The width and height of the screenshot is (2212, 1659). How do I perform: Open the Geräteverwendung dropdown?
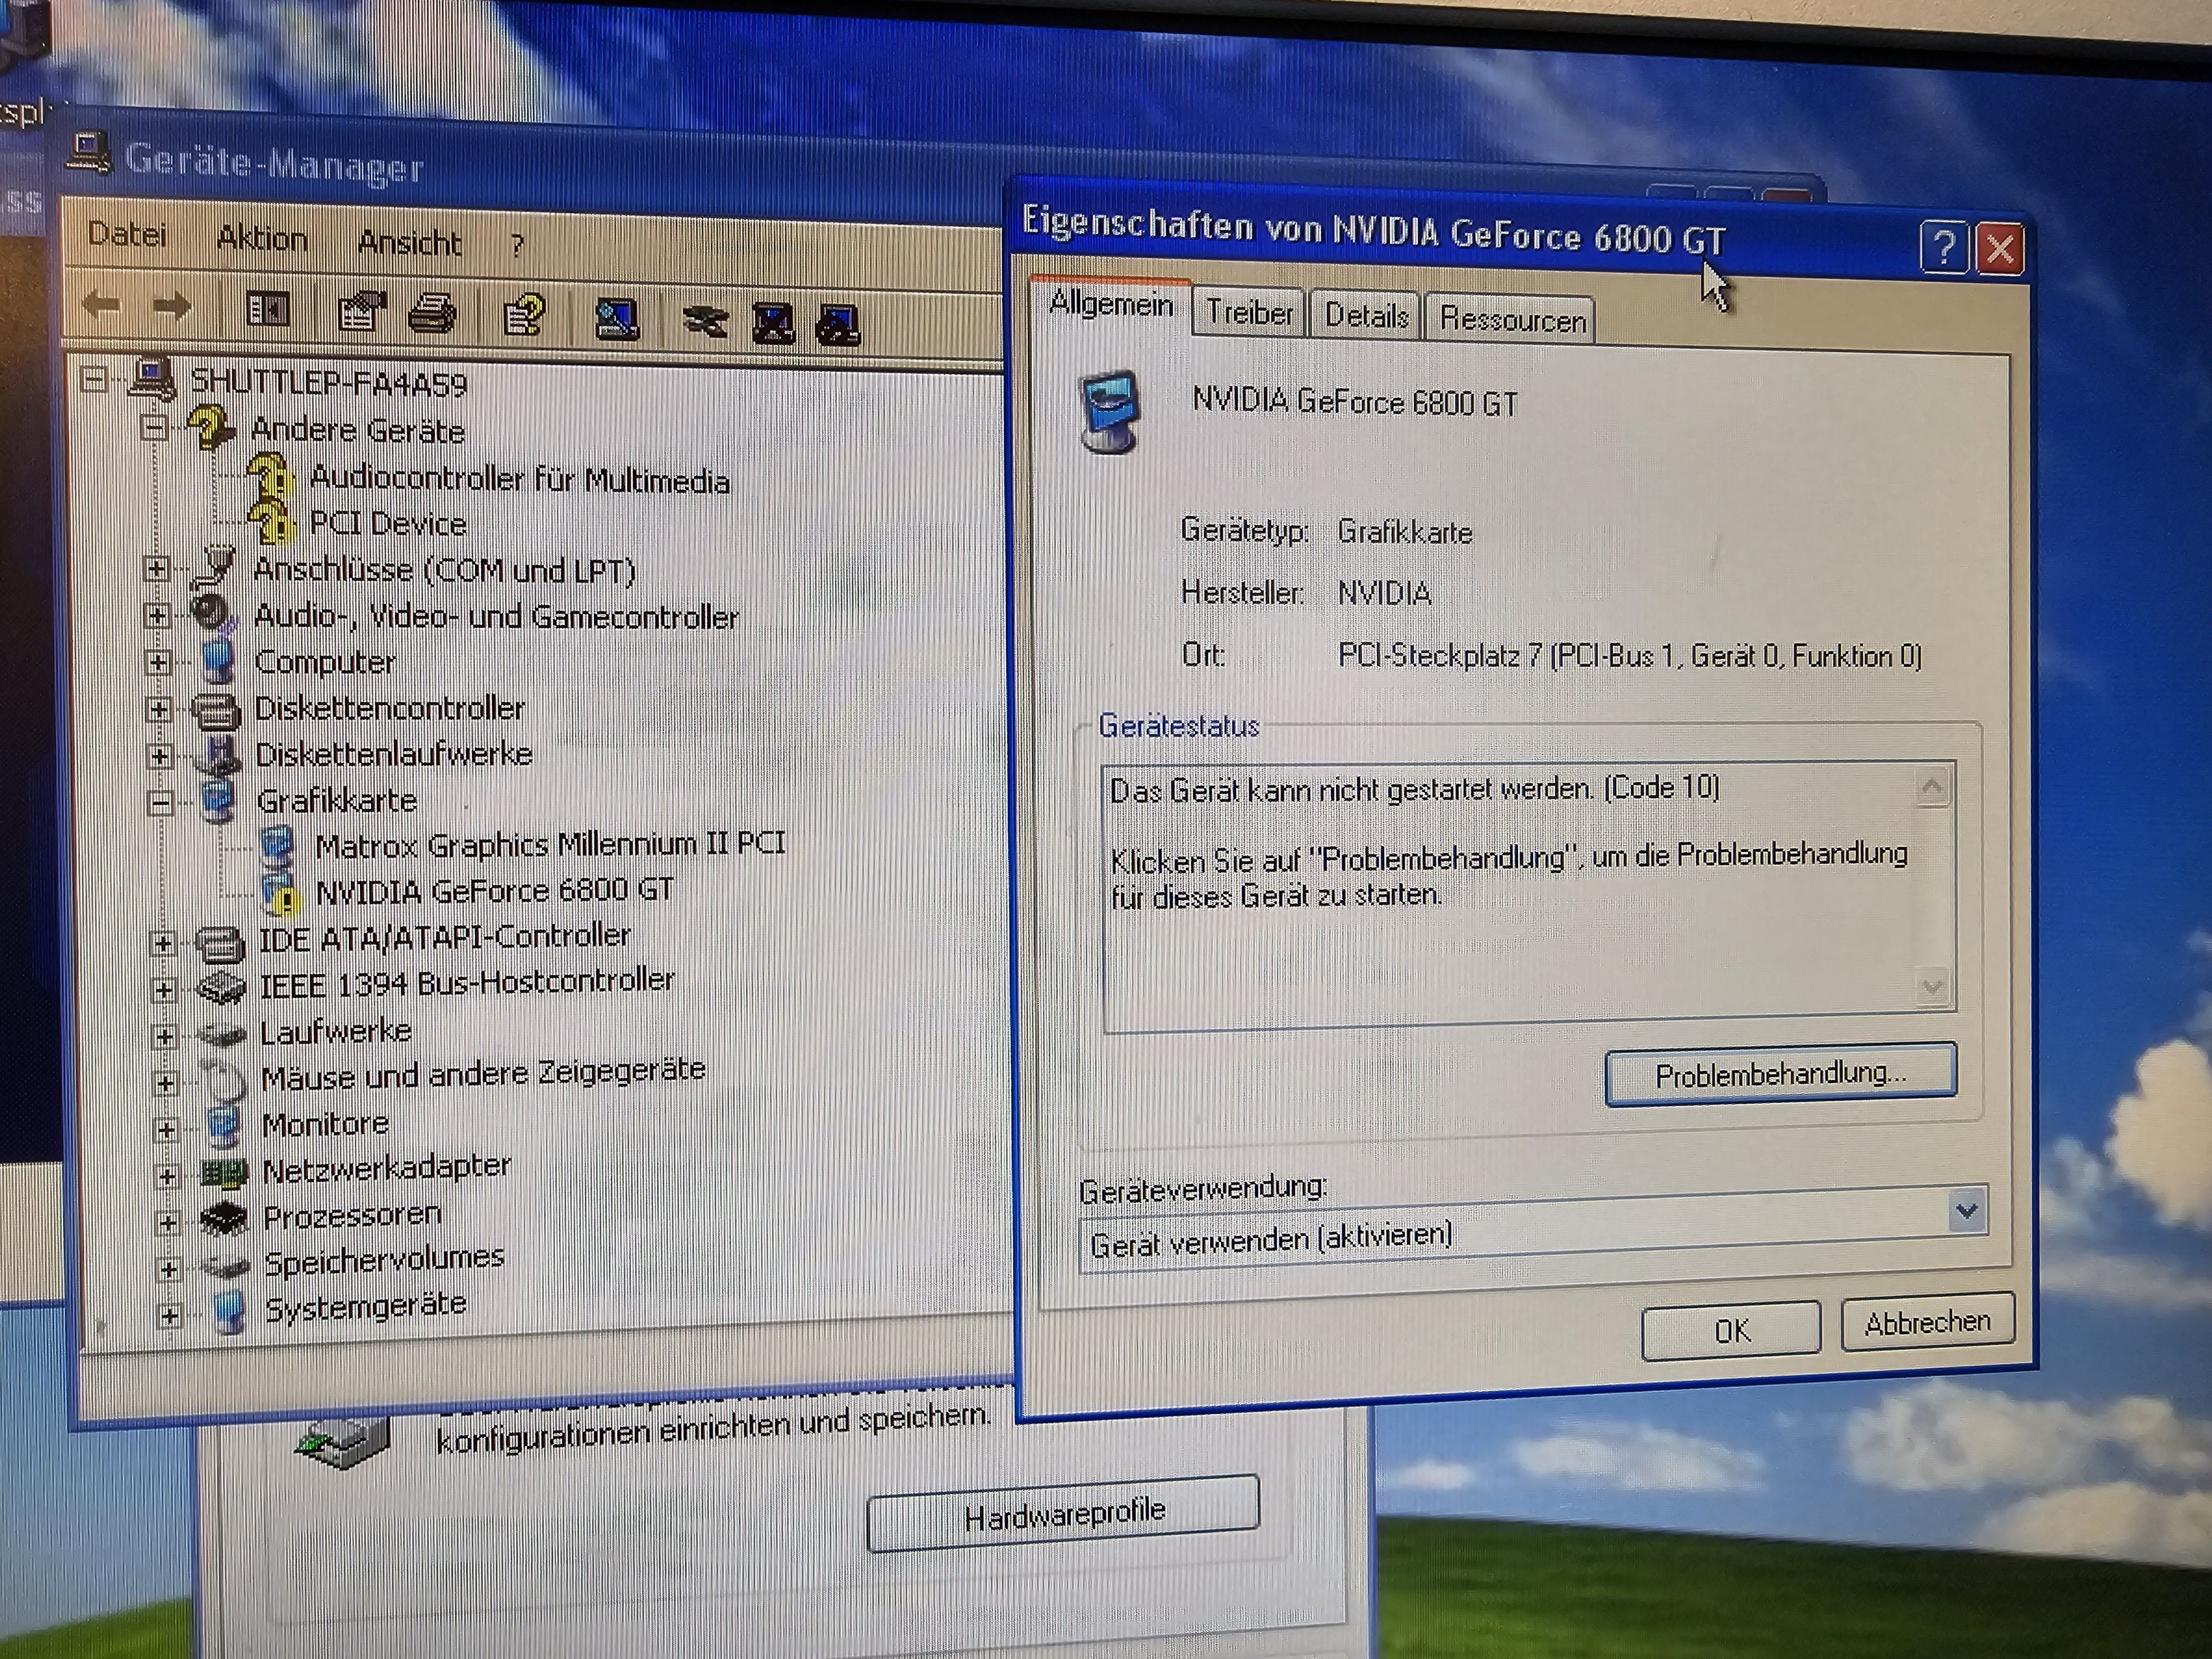(x=1966, y=1211)
